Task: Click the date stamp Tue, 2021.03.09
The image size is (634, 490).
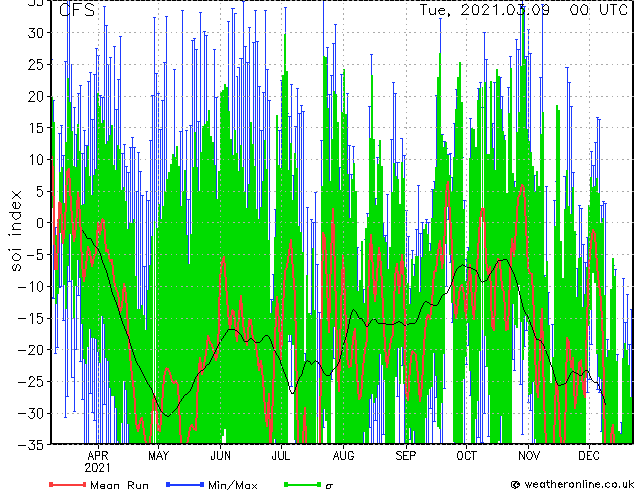Action: [484, 10]
